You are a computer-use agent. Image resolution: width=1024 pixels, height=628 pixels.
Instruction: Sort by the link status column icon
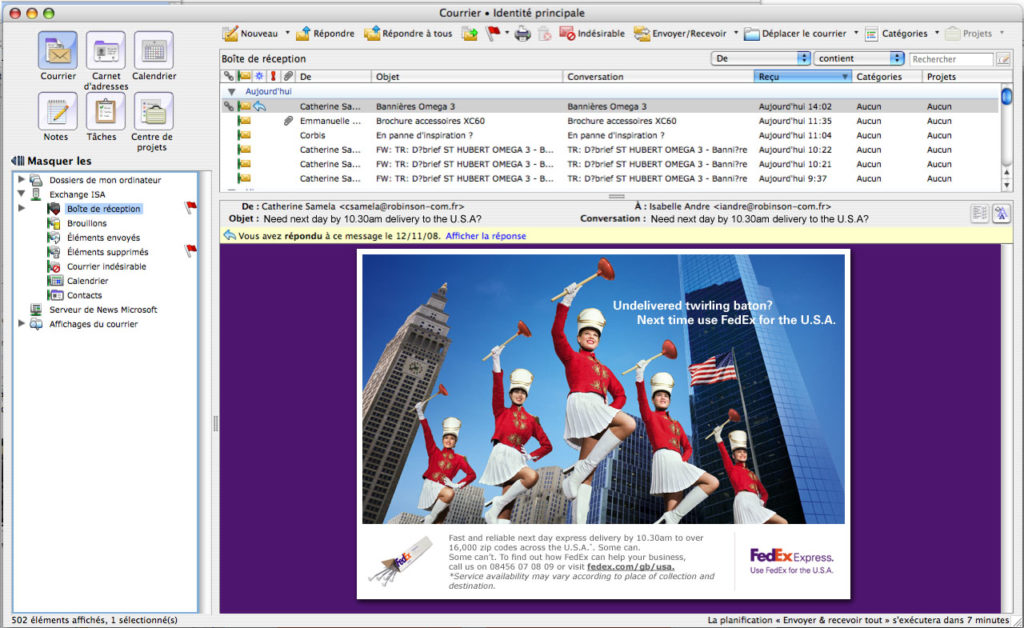click(229, 76)
